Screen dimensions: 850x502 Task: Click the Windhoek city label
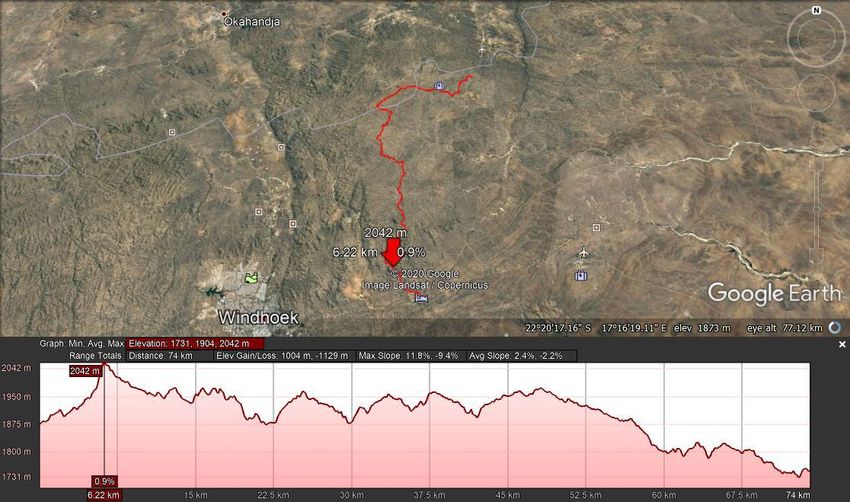(258, 317)
